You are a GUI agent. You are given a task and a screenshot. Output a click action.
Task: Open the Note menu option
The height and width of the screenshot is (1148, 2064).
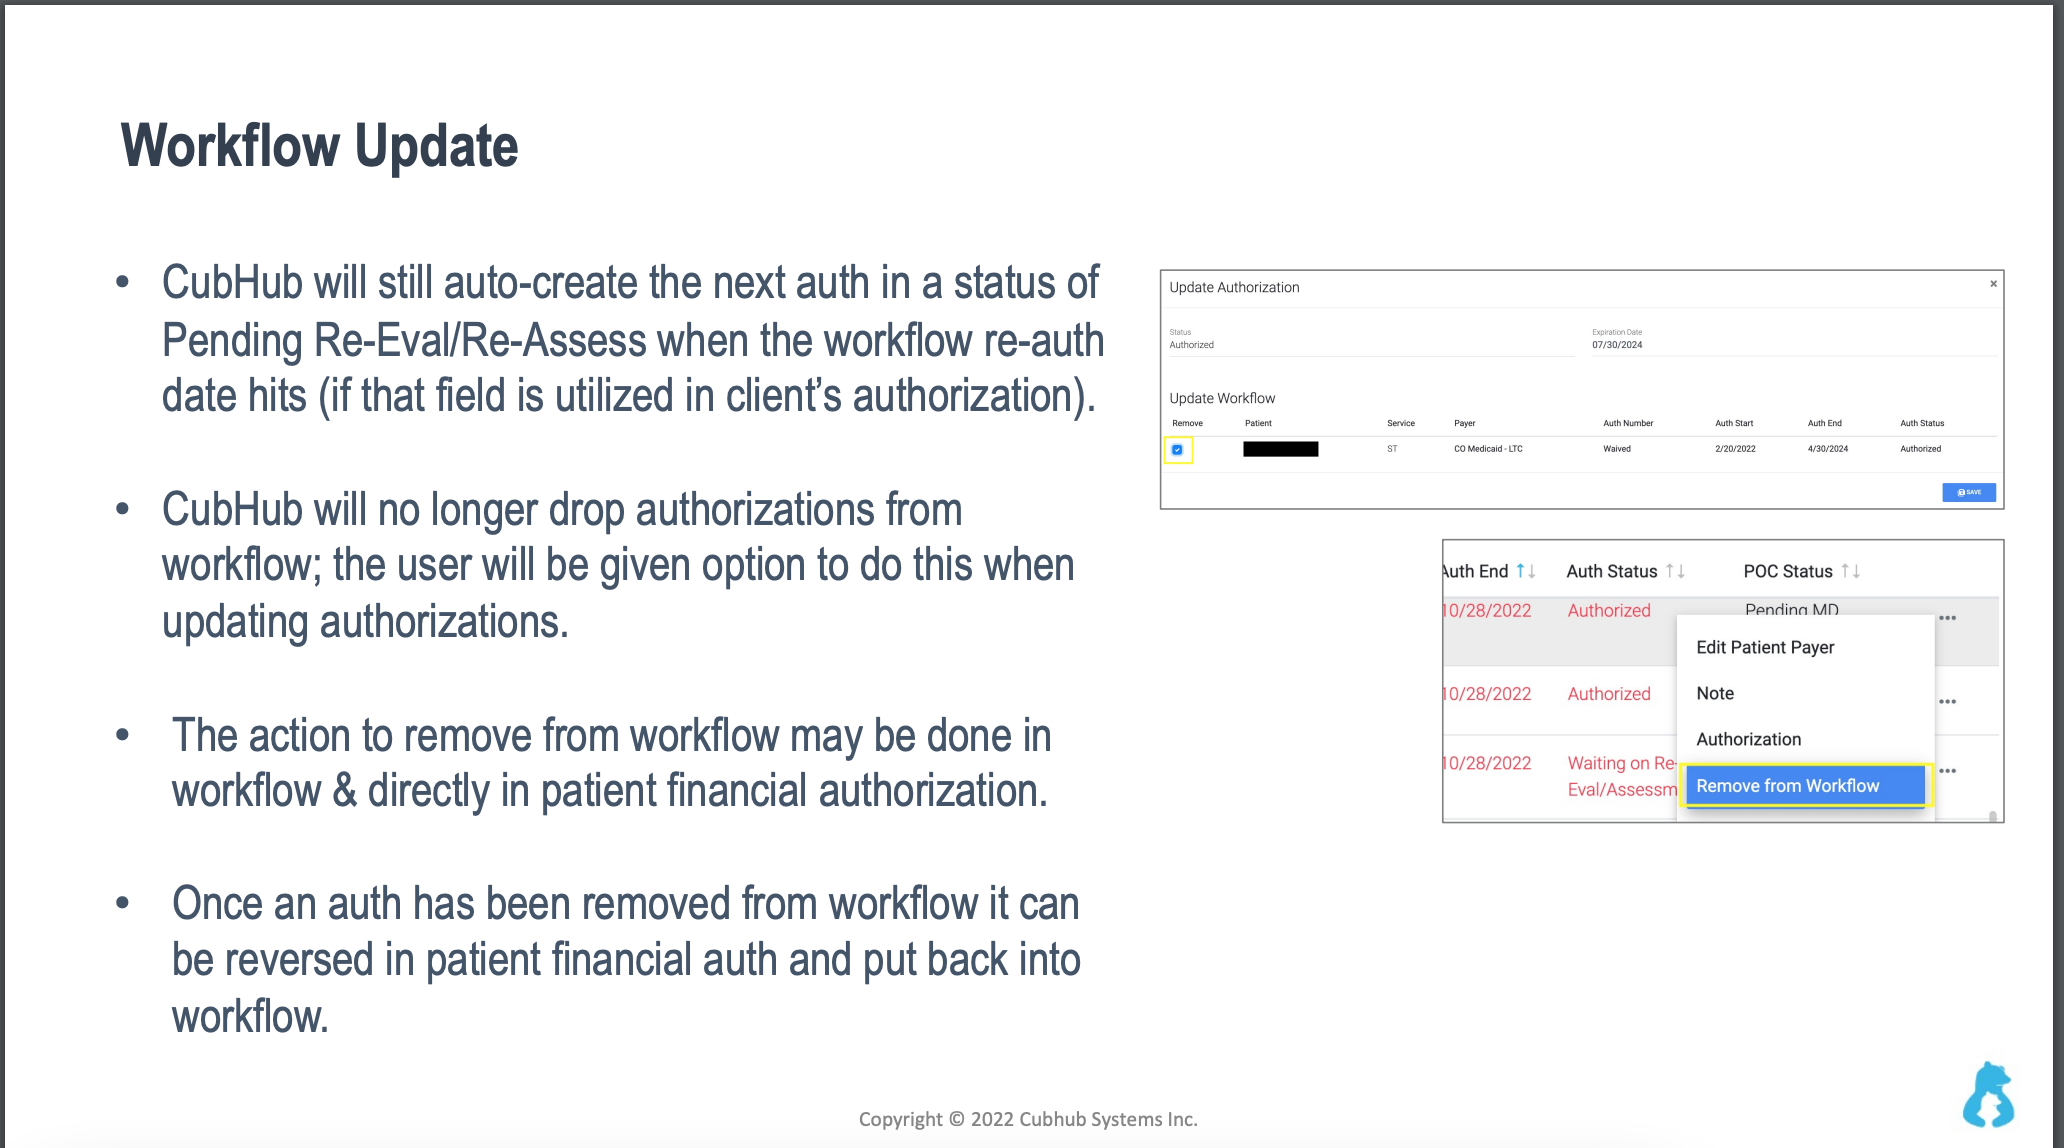(1715, 693)
